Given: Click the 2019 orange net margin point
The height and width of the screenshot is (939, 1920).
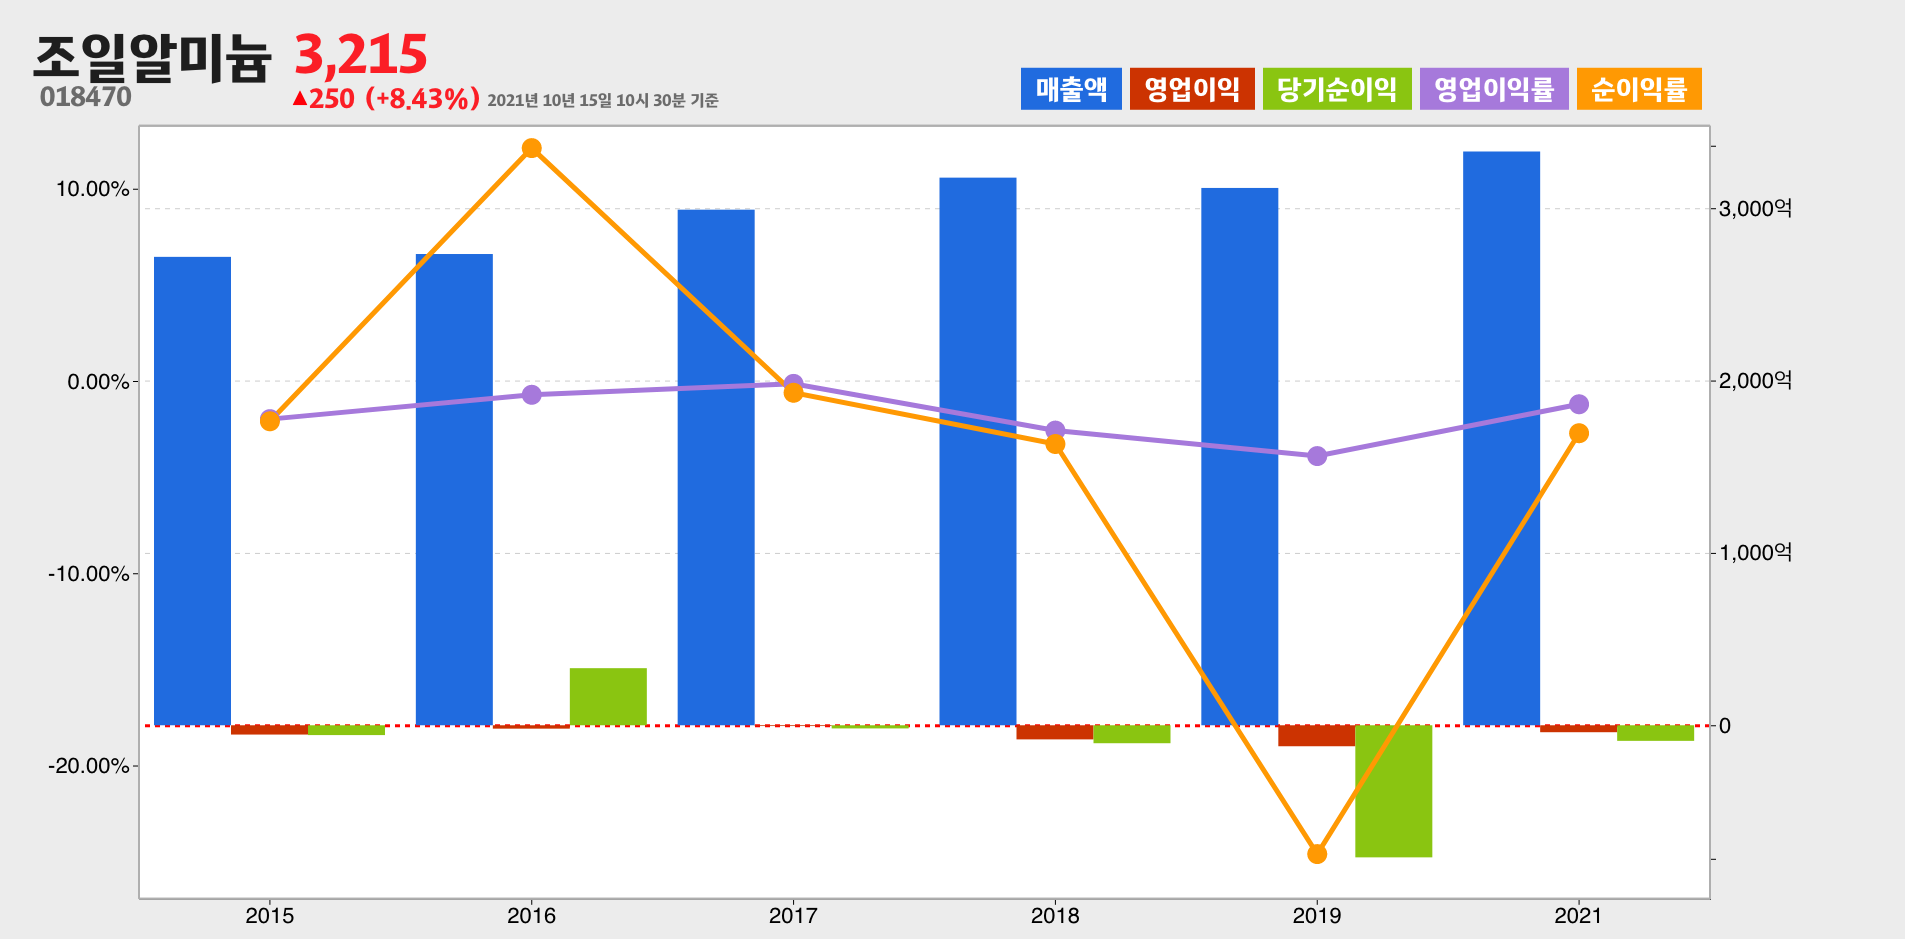Looking at the screenshot, I should click(x=1317, y=854).
